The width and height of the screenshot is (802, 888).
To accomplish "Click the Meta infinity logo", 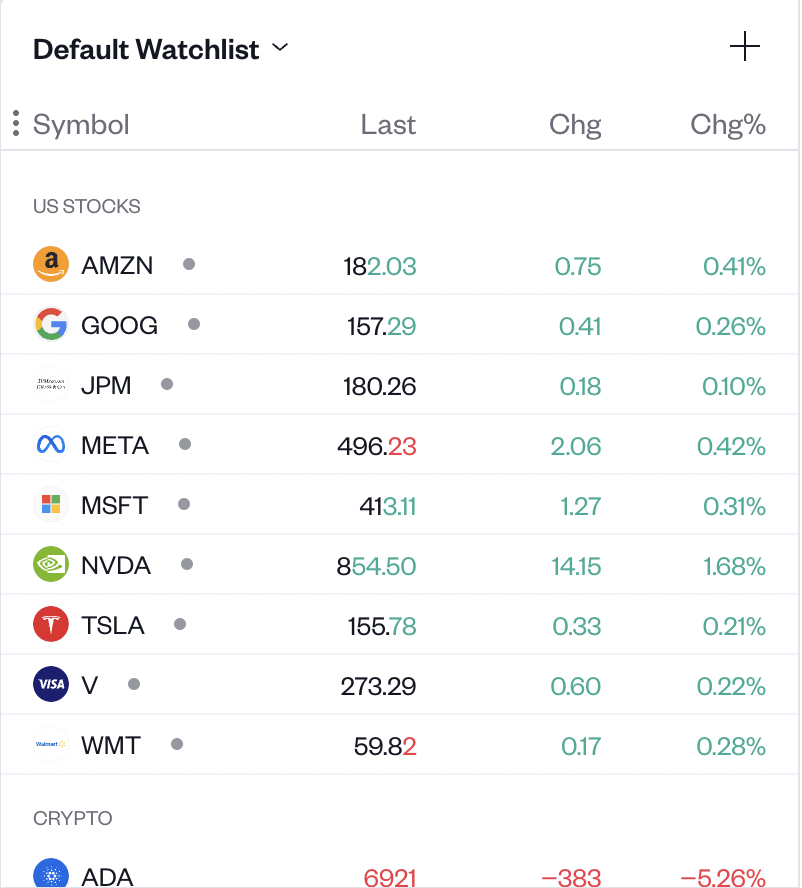I will [51, 444].
